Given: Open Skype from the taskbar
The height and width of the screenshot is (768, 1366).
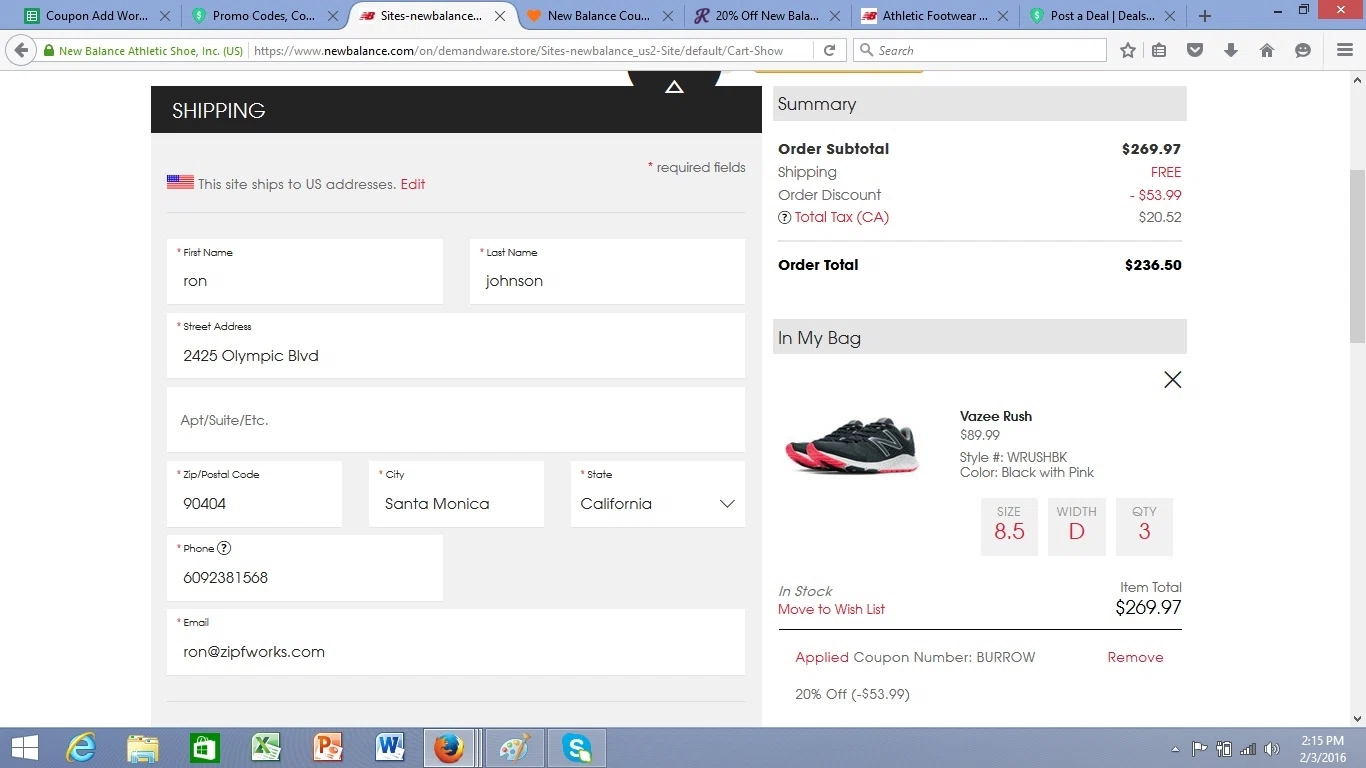Looking at the screenshot, I should pyautogui.click(x=577, y=748).
